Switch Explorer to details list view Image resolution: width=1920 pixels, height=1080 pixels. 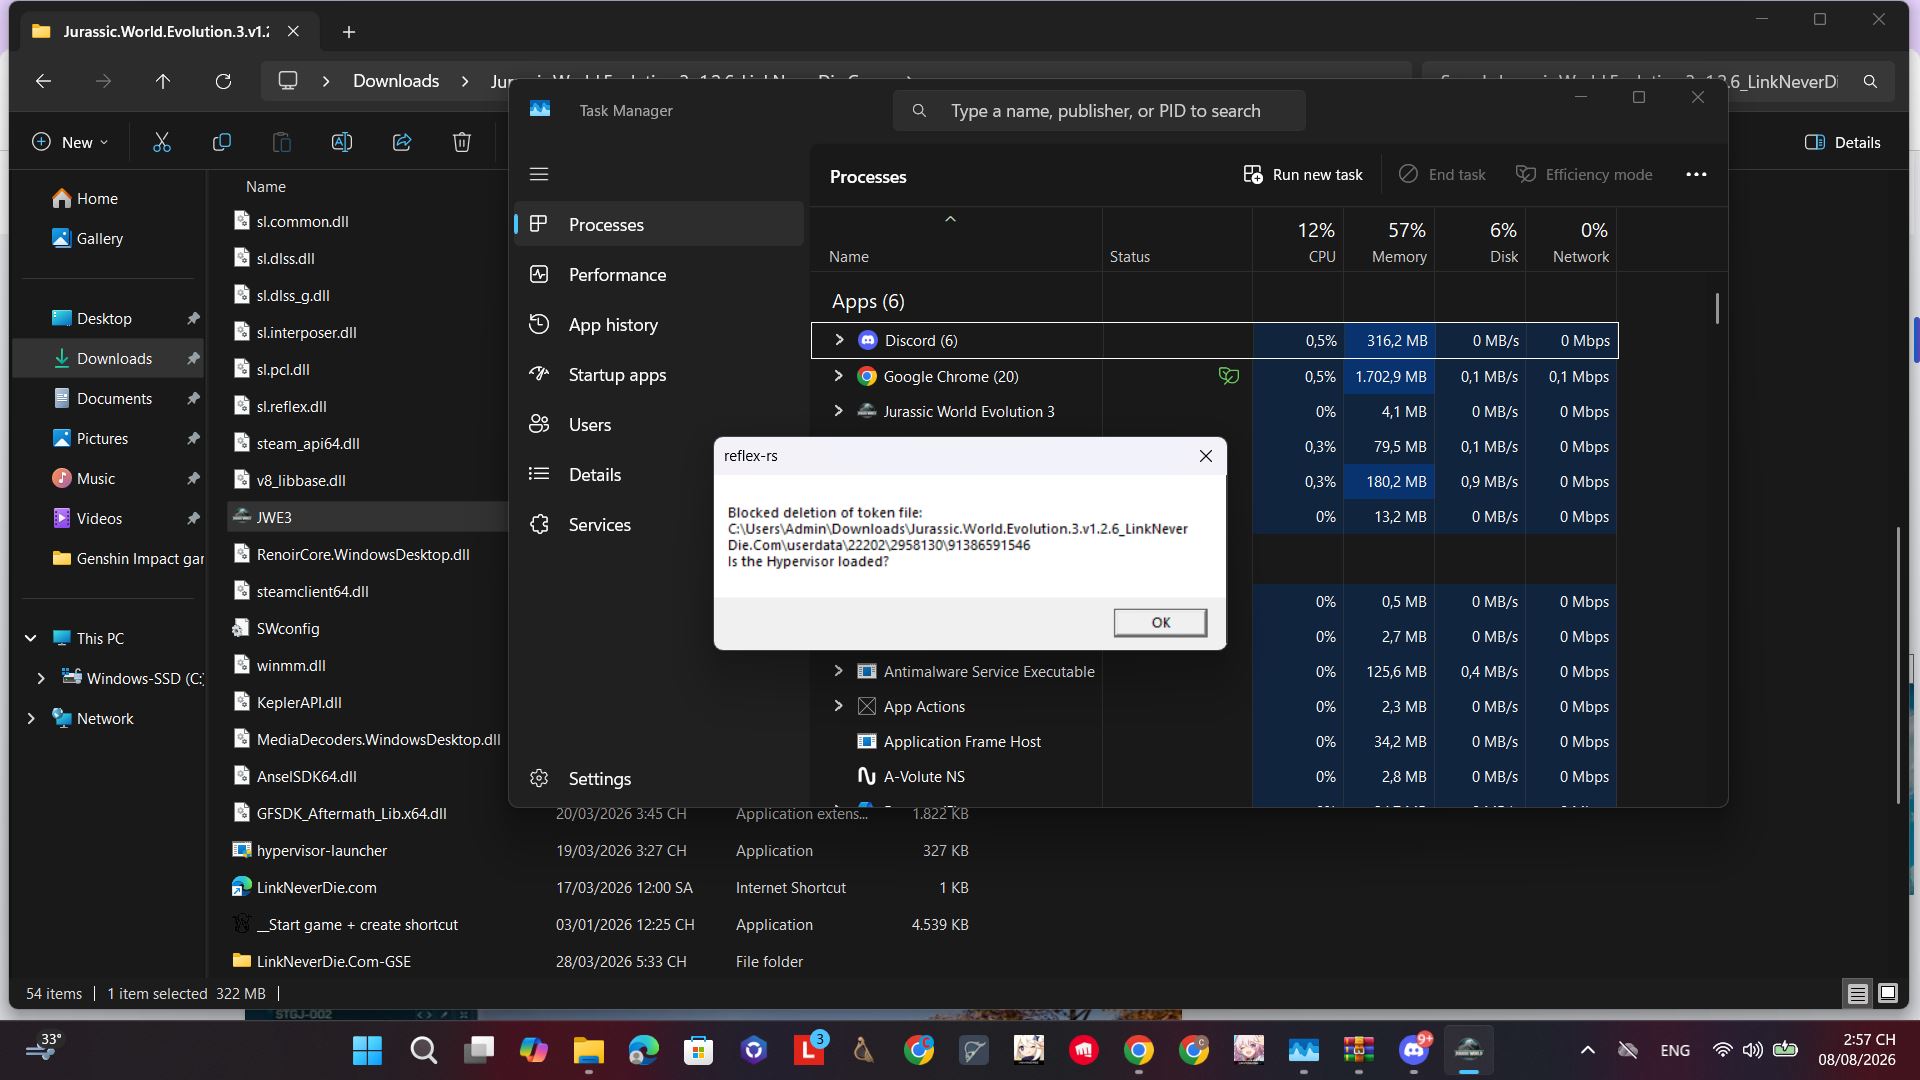point(1857,994)
